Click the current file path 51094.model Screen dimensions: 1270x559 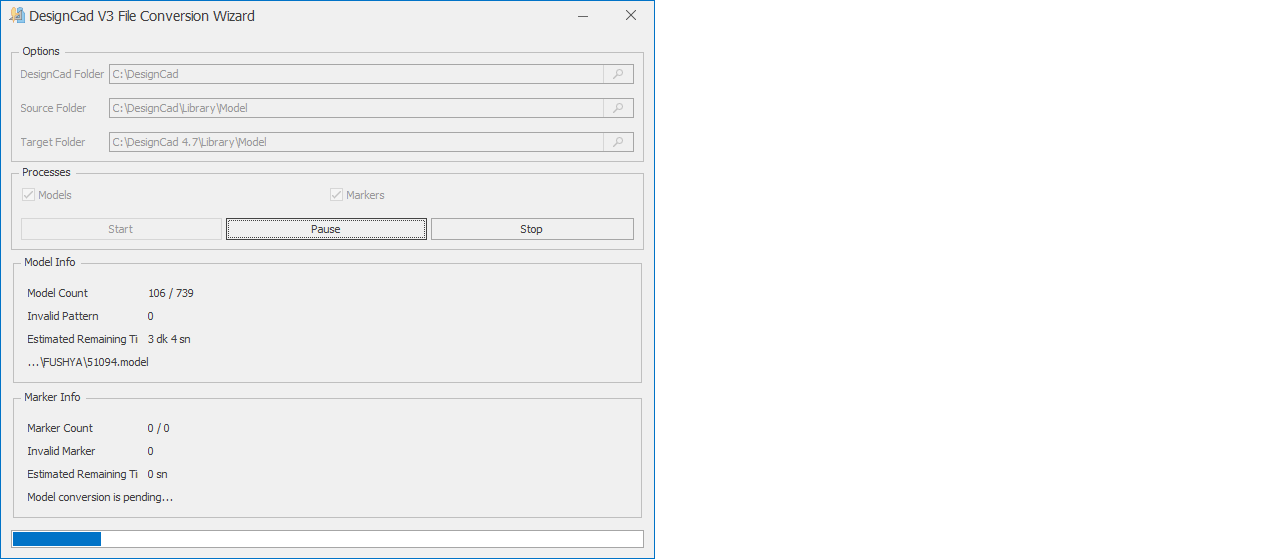pyautogui.click(x=88, y=362)
